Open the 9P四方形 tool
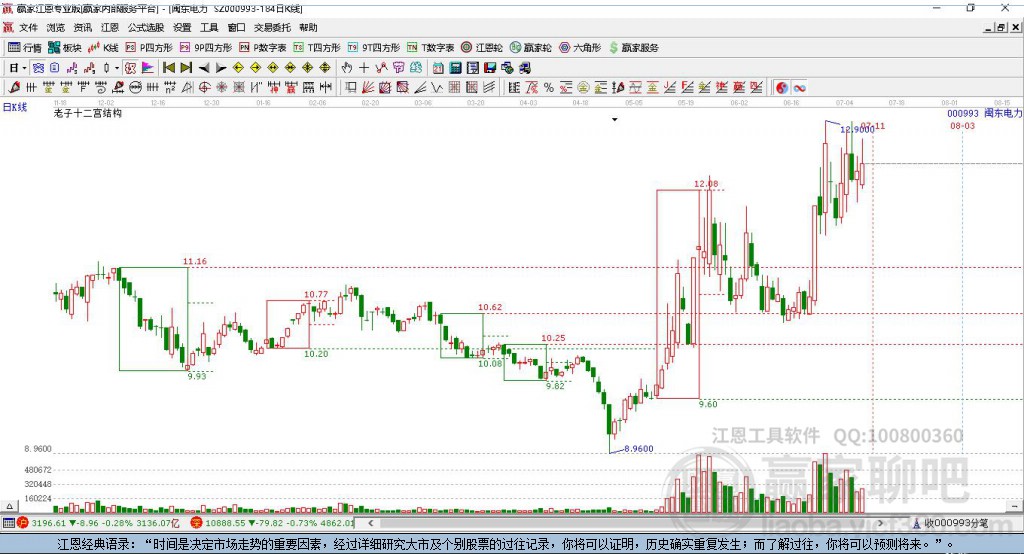1024x554 pixels. (x=206, y=48)
